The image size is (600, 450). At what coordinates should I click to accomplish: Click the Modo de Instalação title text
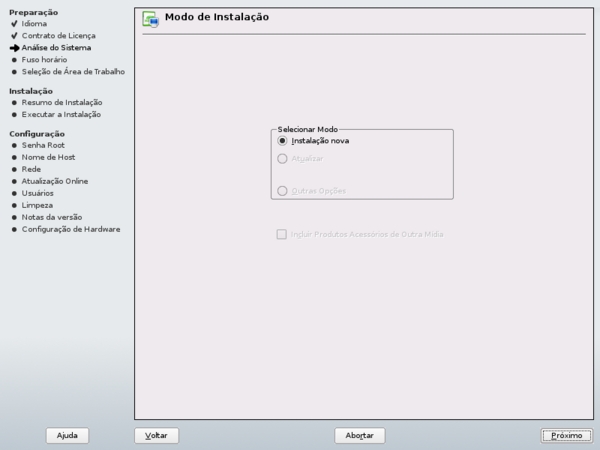(217, 17)
